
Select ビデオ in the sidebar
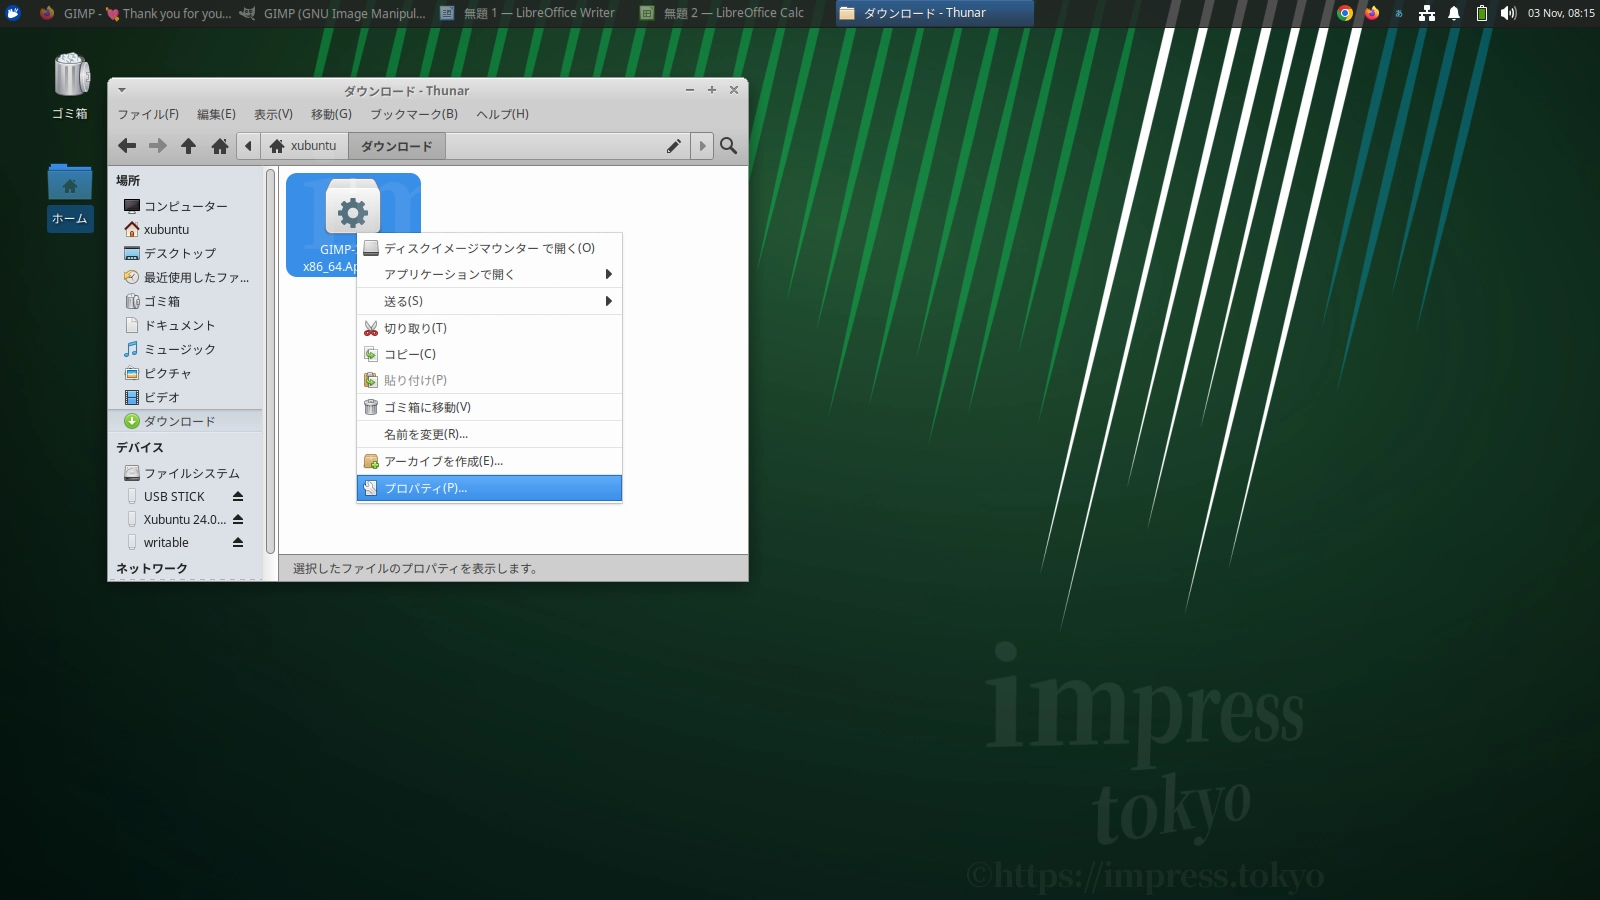[x=185, y=397]
